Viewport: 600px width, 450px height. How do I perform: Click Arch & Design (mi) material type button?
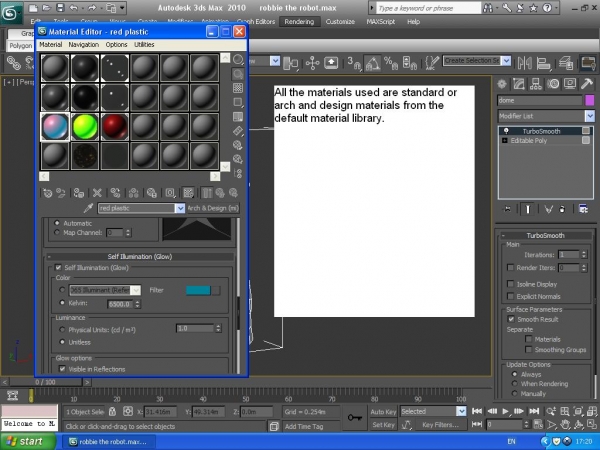(213, 208)
